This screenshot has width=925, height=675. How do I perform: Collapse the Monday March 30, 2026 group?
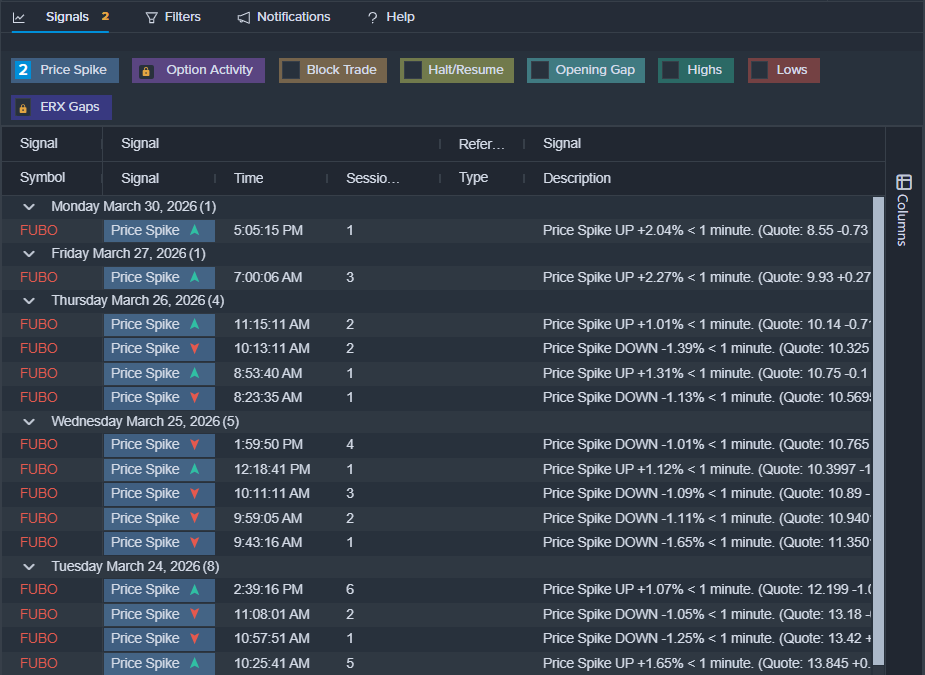(29, 206)
